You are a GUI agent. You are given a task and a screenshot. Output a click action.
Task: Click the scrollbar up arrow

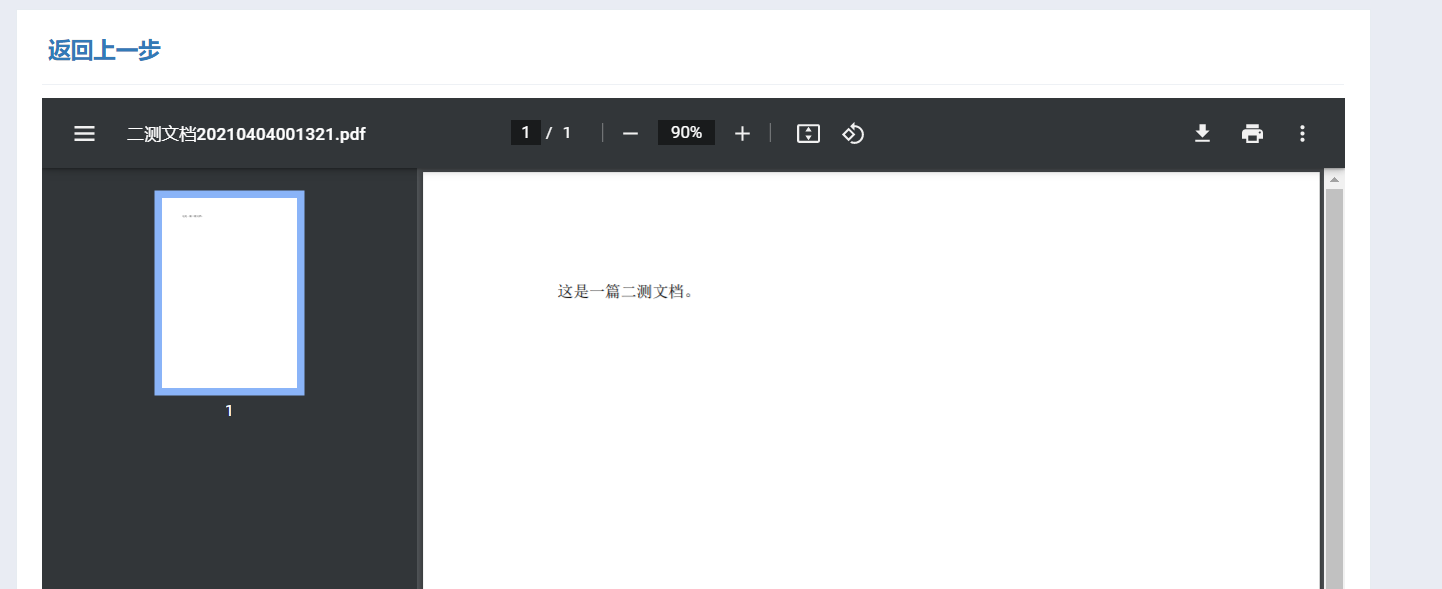tap(1334, 179)
